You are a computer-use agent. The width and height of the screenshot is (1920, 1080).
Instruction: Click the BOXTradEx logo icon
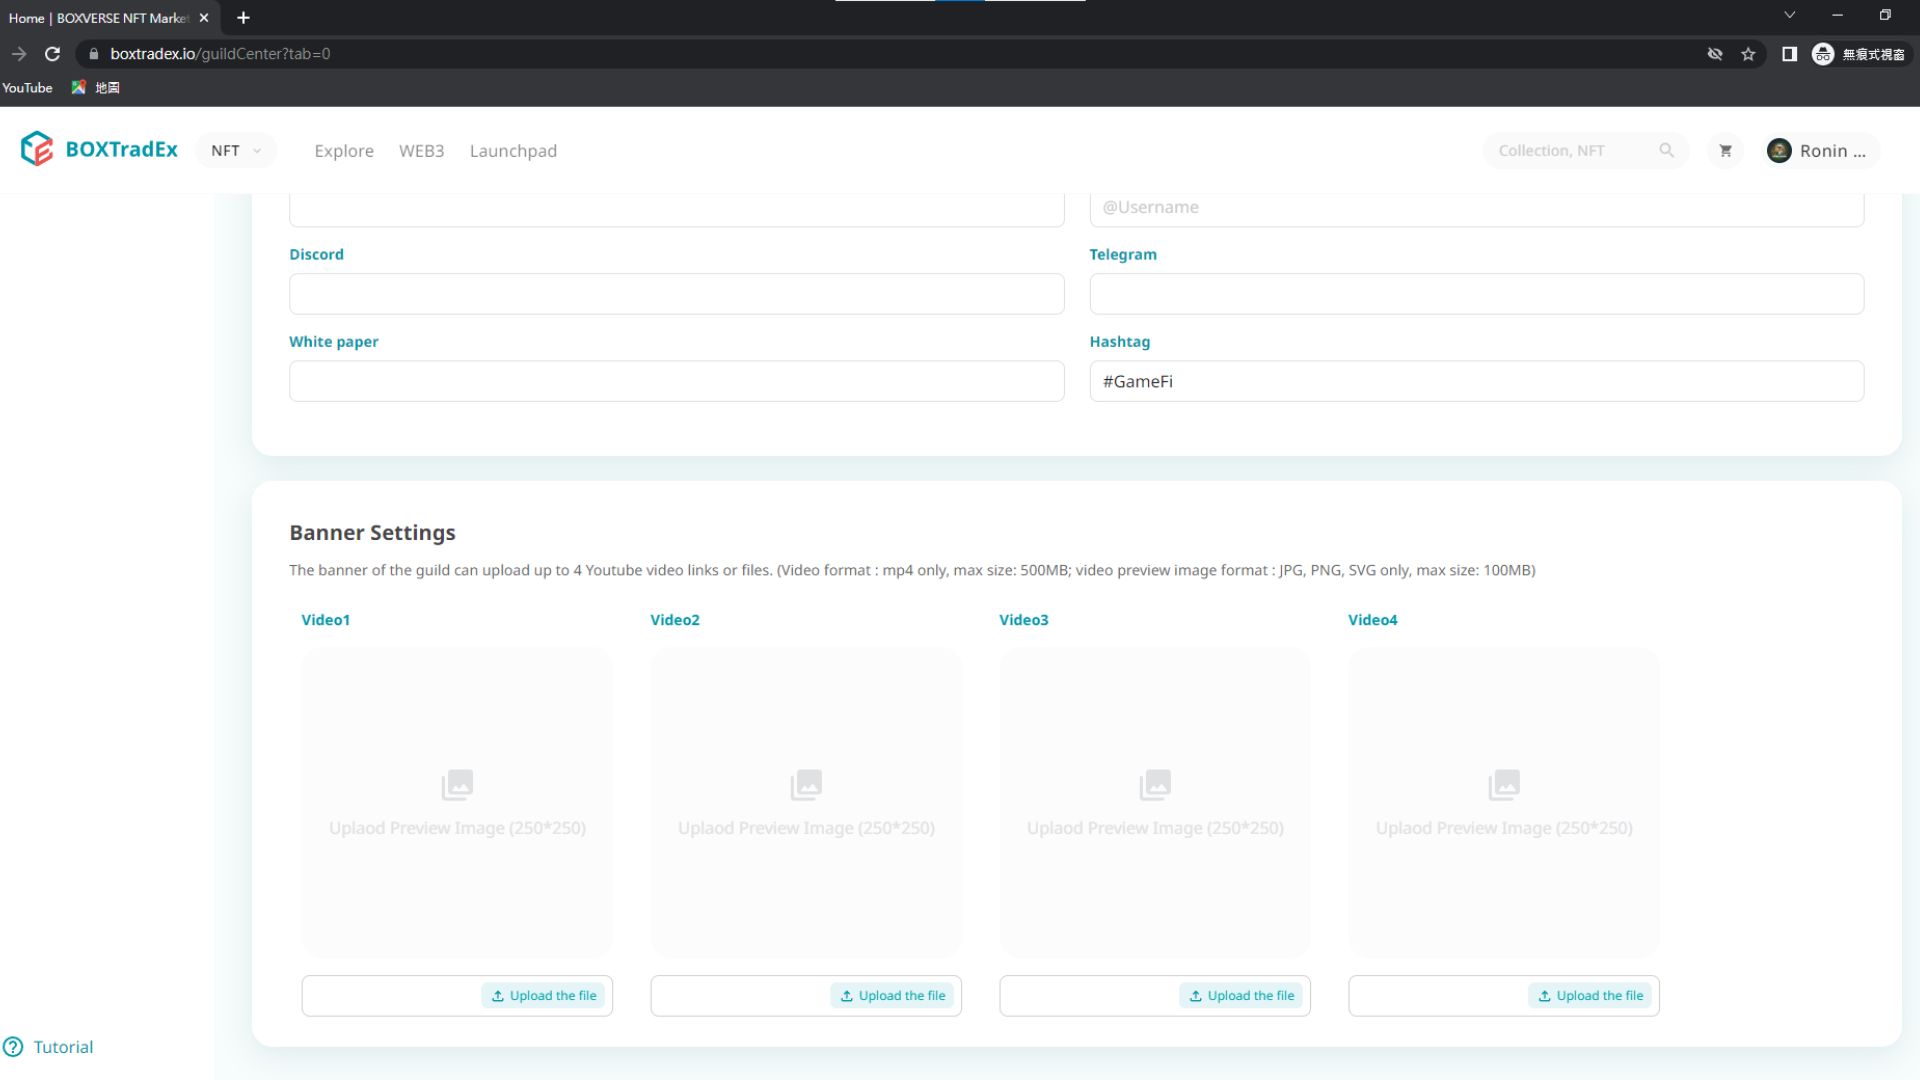(x=37, y=149)
